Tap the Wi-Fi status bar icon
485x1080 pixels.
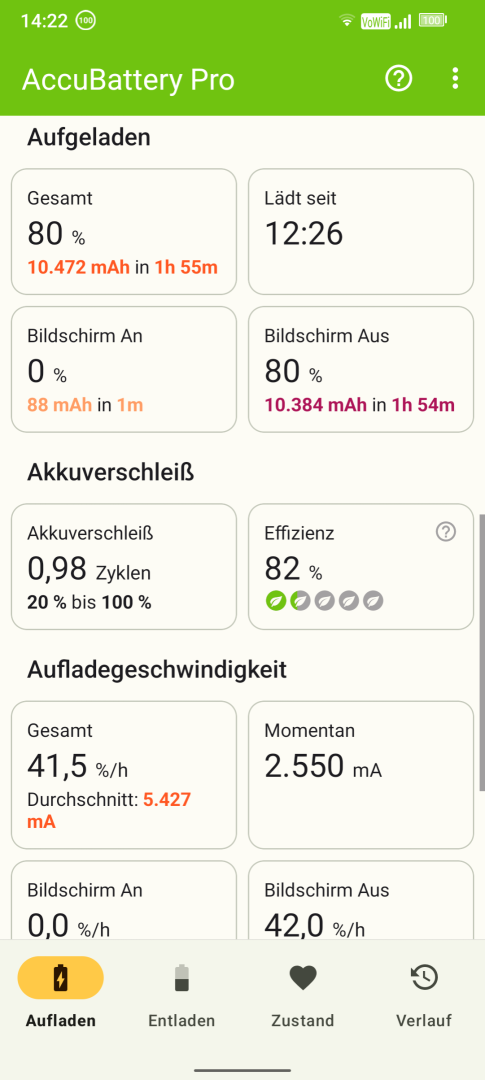tap(346, 21)
